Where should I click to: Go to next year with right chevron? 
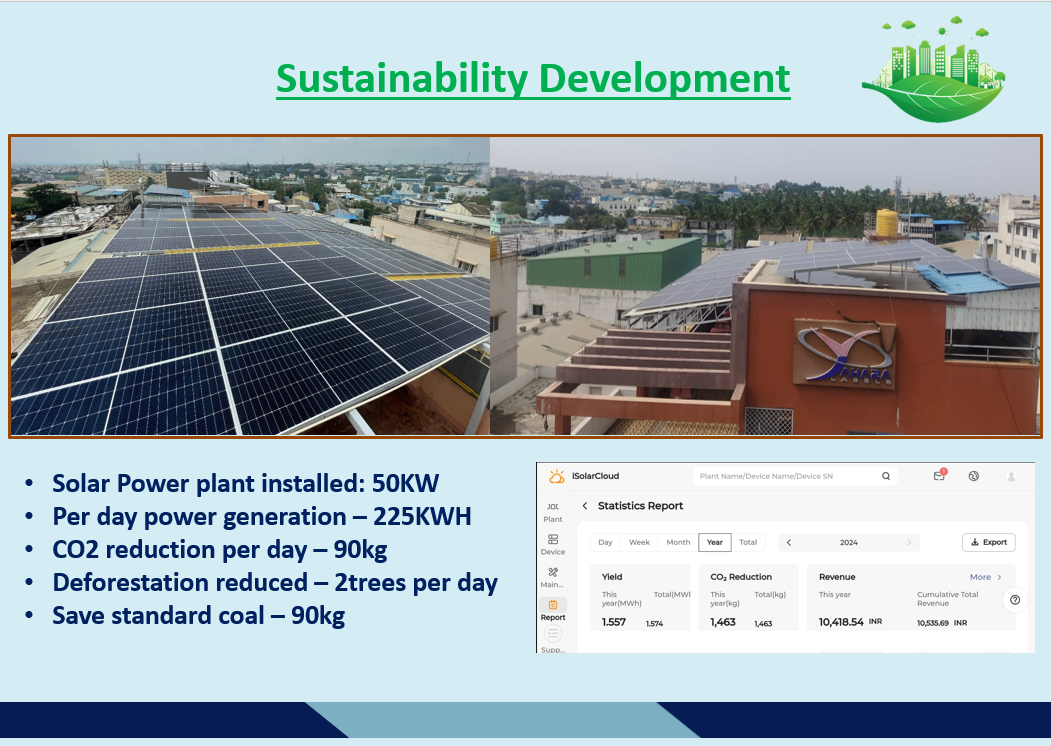pos(909,542)
